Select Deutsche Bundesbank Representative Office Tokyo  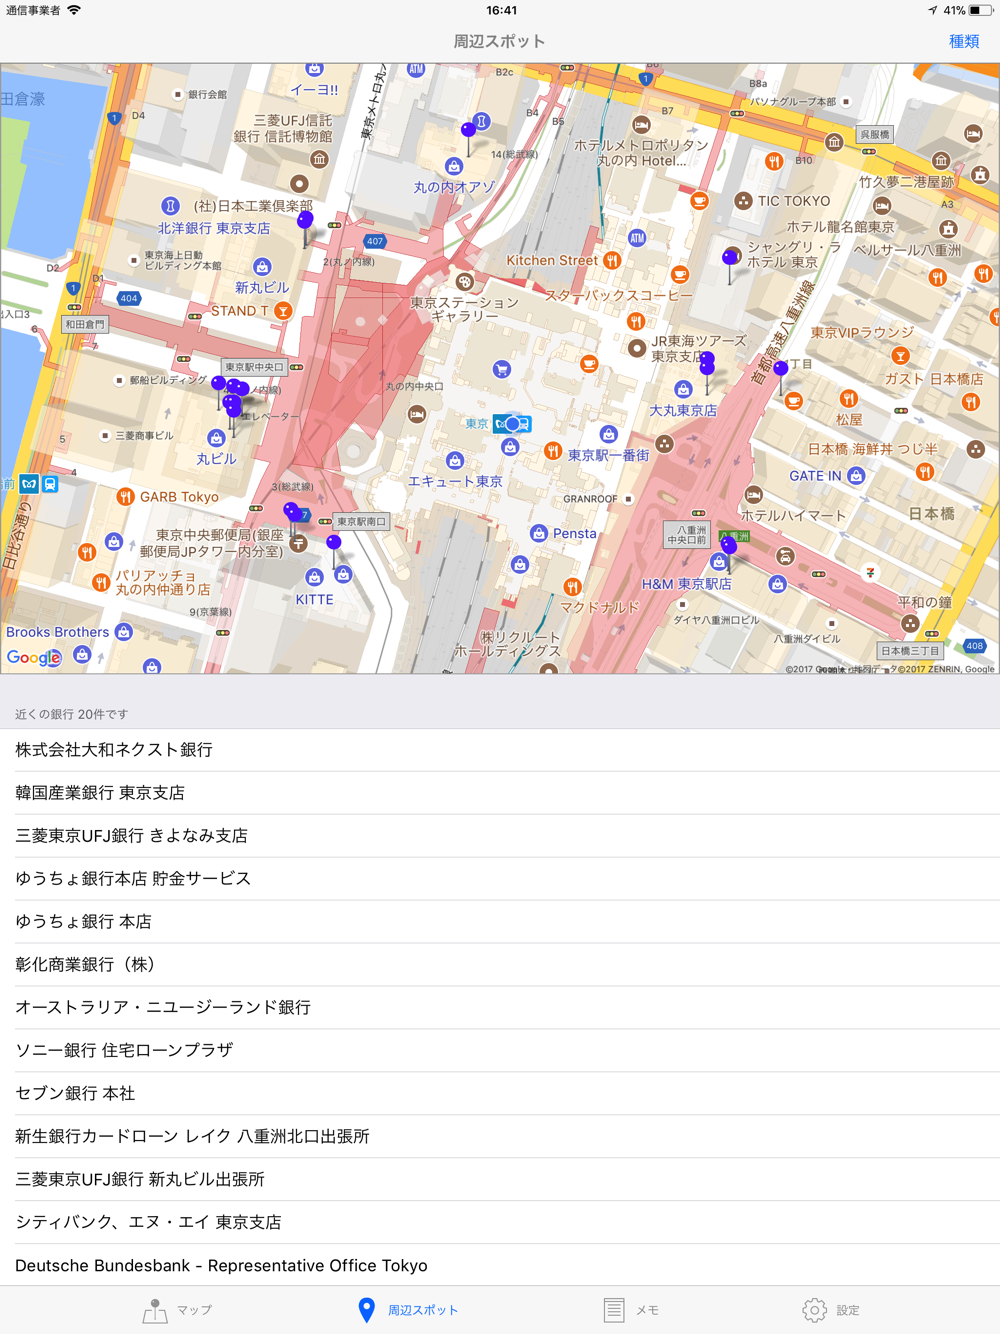[500, 1266]
